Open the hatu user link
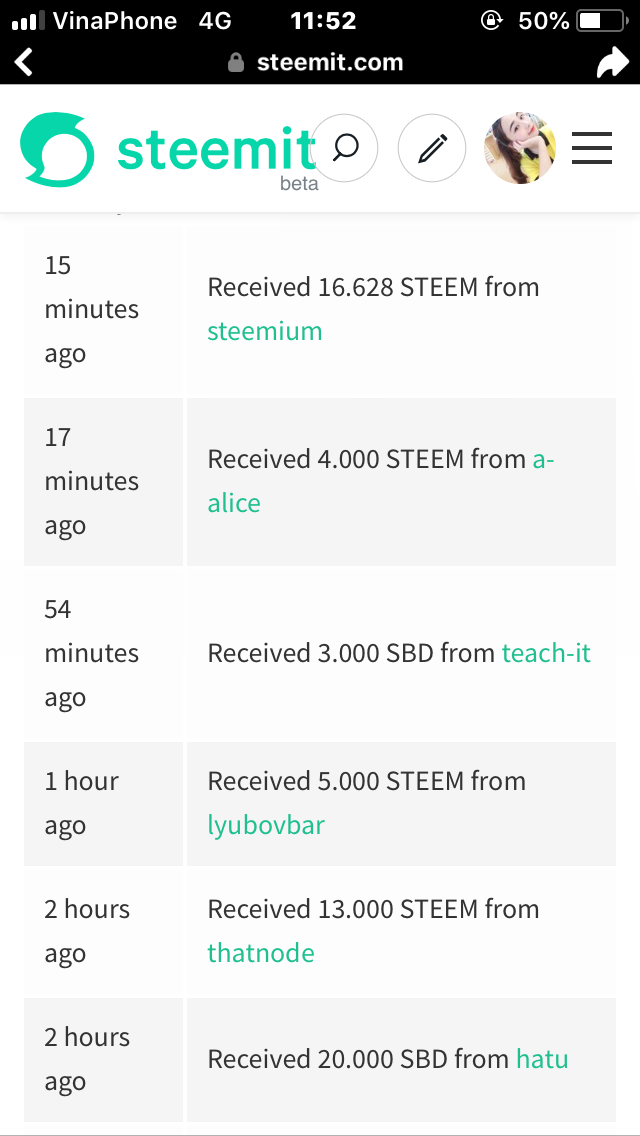The image size is (640, 1136). (x=542, y=1059)
